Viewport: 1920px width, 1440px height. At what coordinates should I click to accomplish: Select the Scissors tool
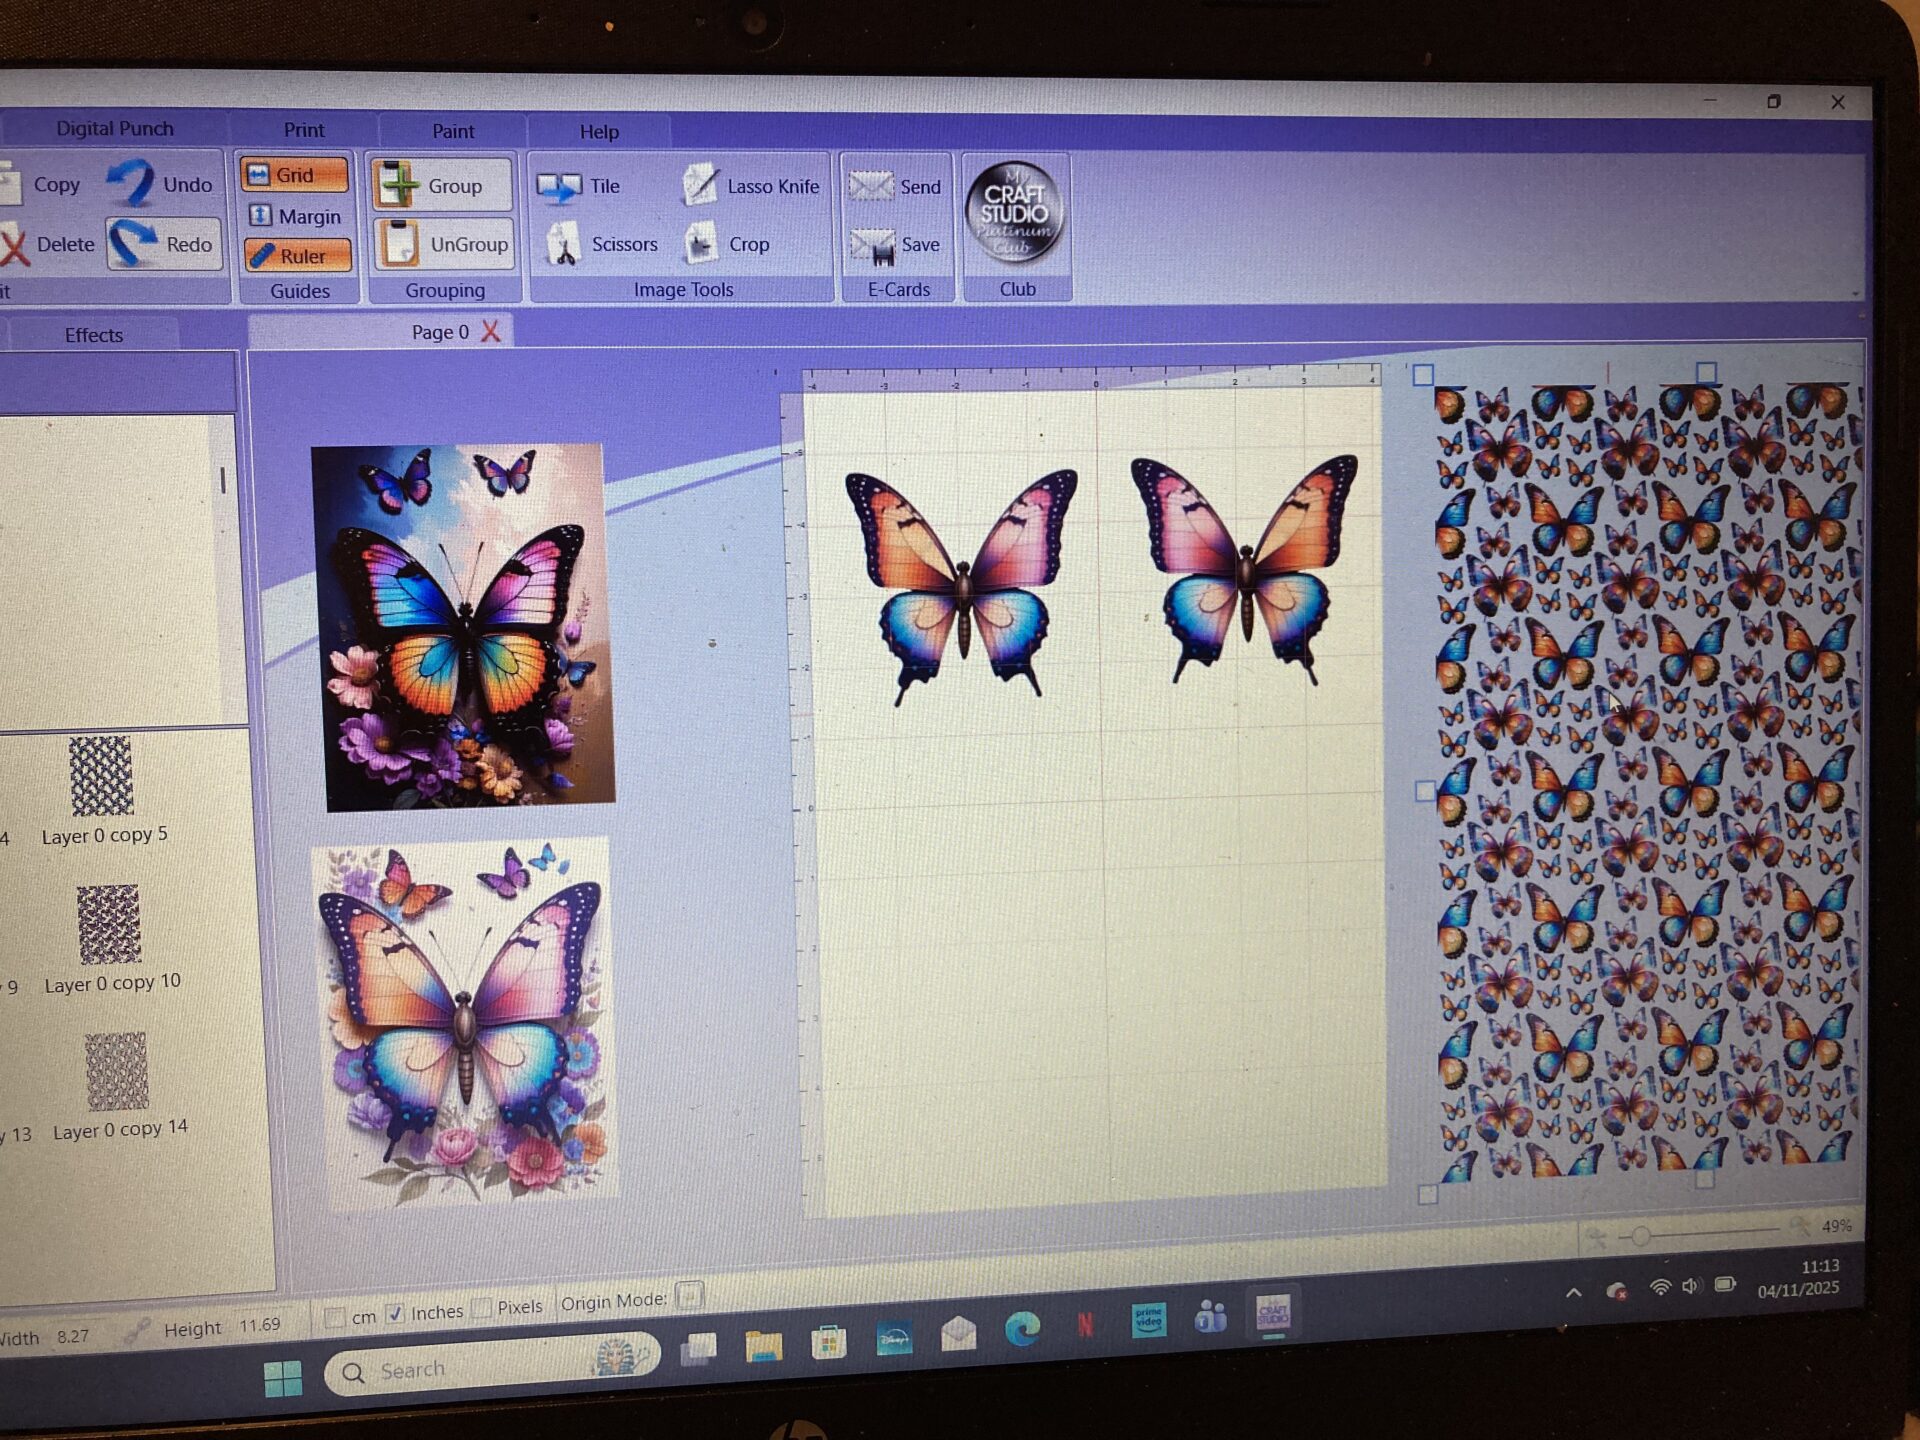tap(602, 244)
